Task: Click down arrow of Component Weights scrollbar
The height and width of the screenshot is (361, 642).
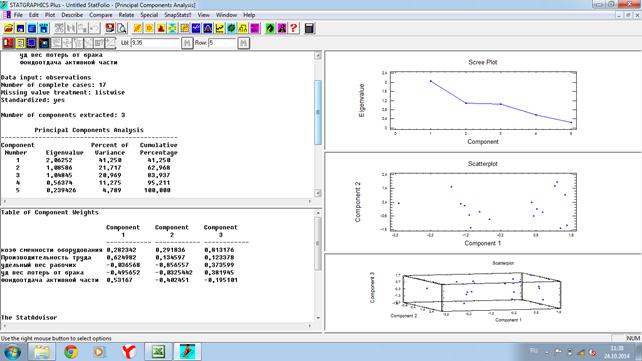Action: pyautogui.click(x=318, y=318)
